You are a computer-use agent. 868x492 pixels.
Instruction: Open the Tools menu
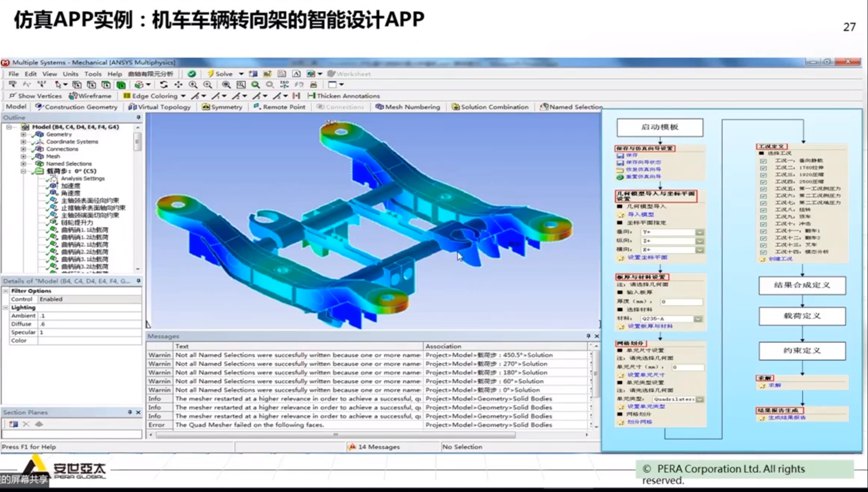(x=92, y=74)
